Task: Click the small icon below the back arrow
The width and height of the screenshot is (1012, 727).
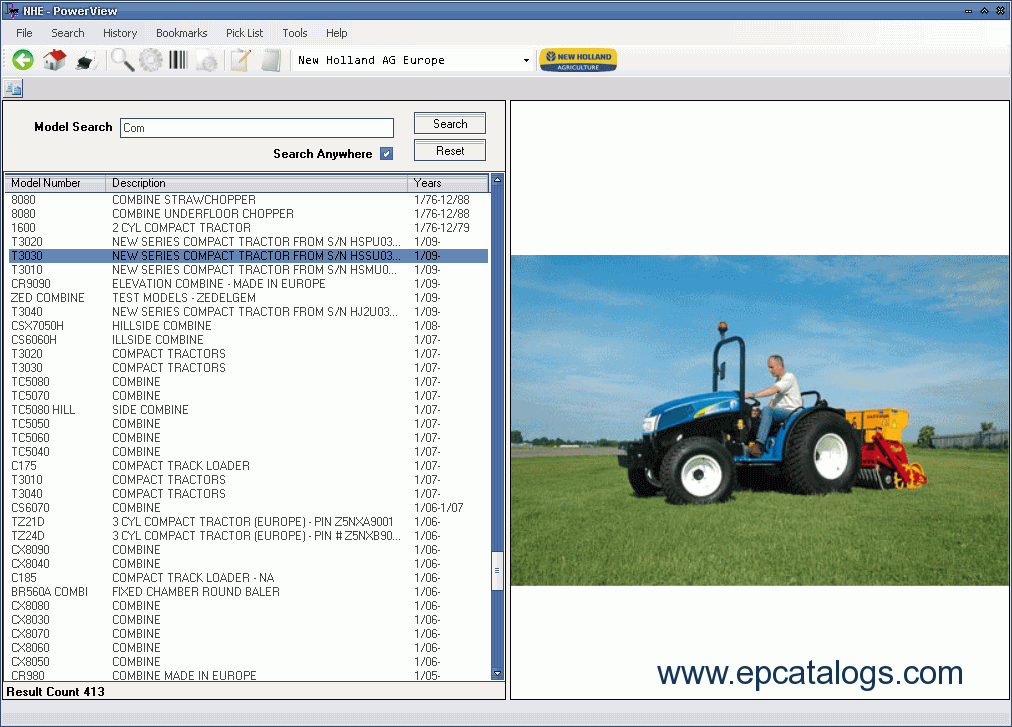Action: tap(13, 89)
